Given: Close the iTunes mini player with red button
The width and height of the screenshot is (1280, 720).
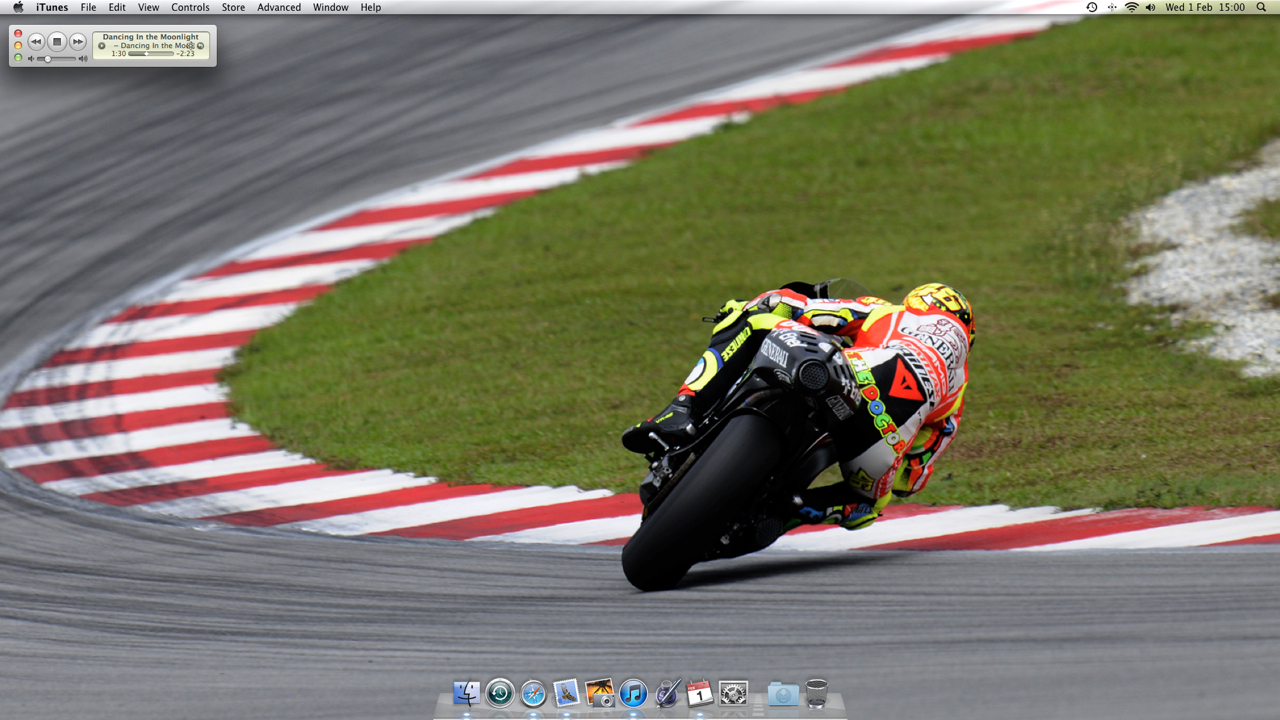Looking at the screenshot, I should [x=18, y=33].
